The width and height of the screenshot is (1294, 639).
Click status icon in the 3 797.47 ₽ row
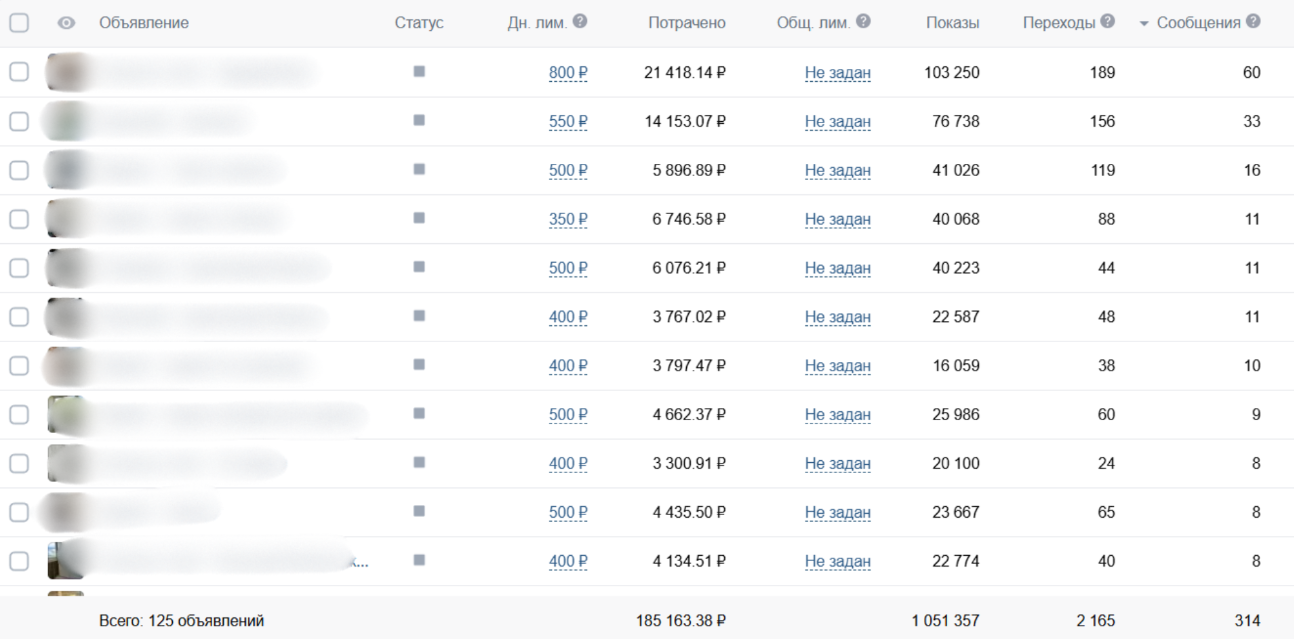[419, 365]
